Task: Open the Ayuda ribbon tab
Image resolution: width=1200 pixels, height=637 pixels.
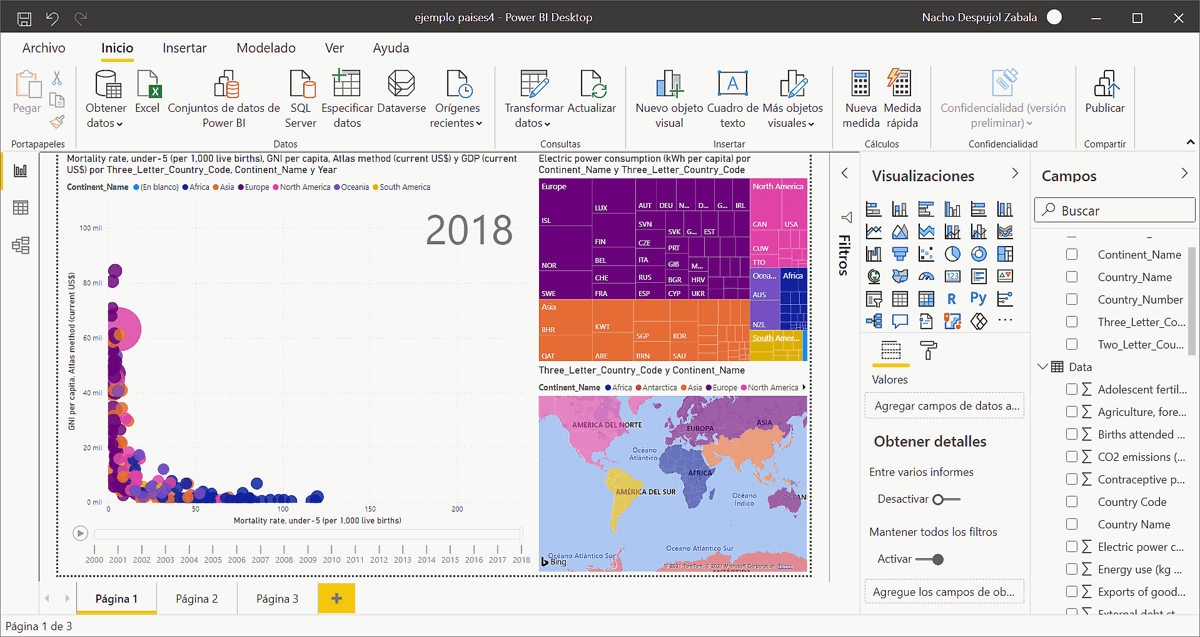Action: tap(391, 48)
